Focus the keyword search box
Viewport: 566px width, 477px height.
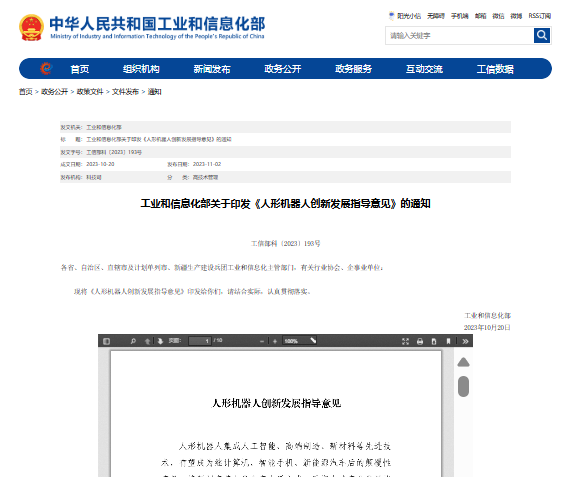coord(460,35)
